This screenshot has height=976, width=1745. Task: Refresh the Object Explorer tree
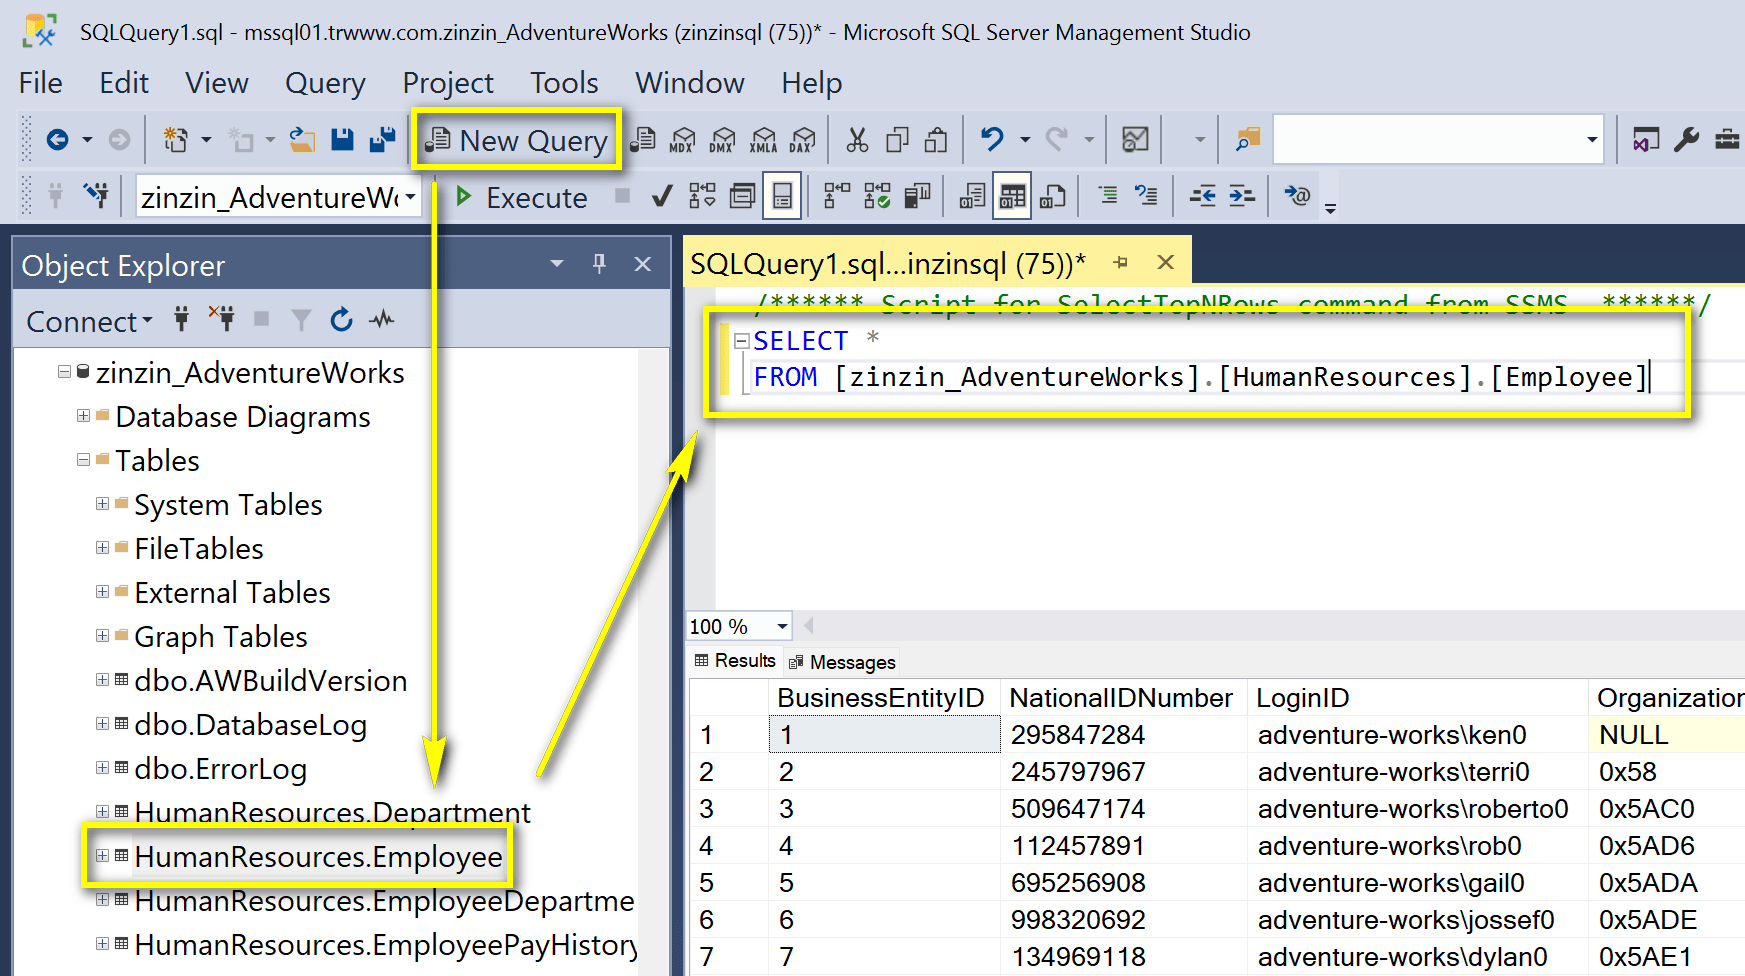click(x=341, y=320)
